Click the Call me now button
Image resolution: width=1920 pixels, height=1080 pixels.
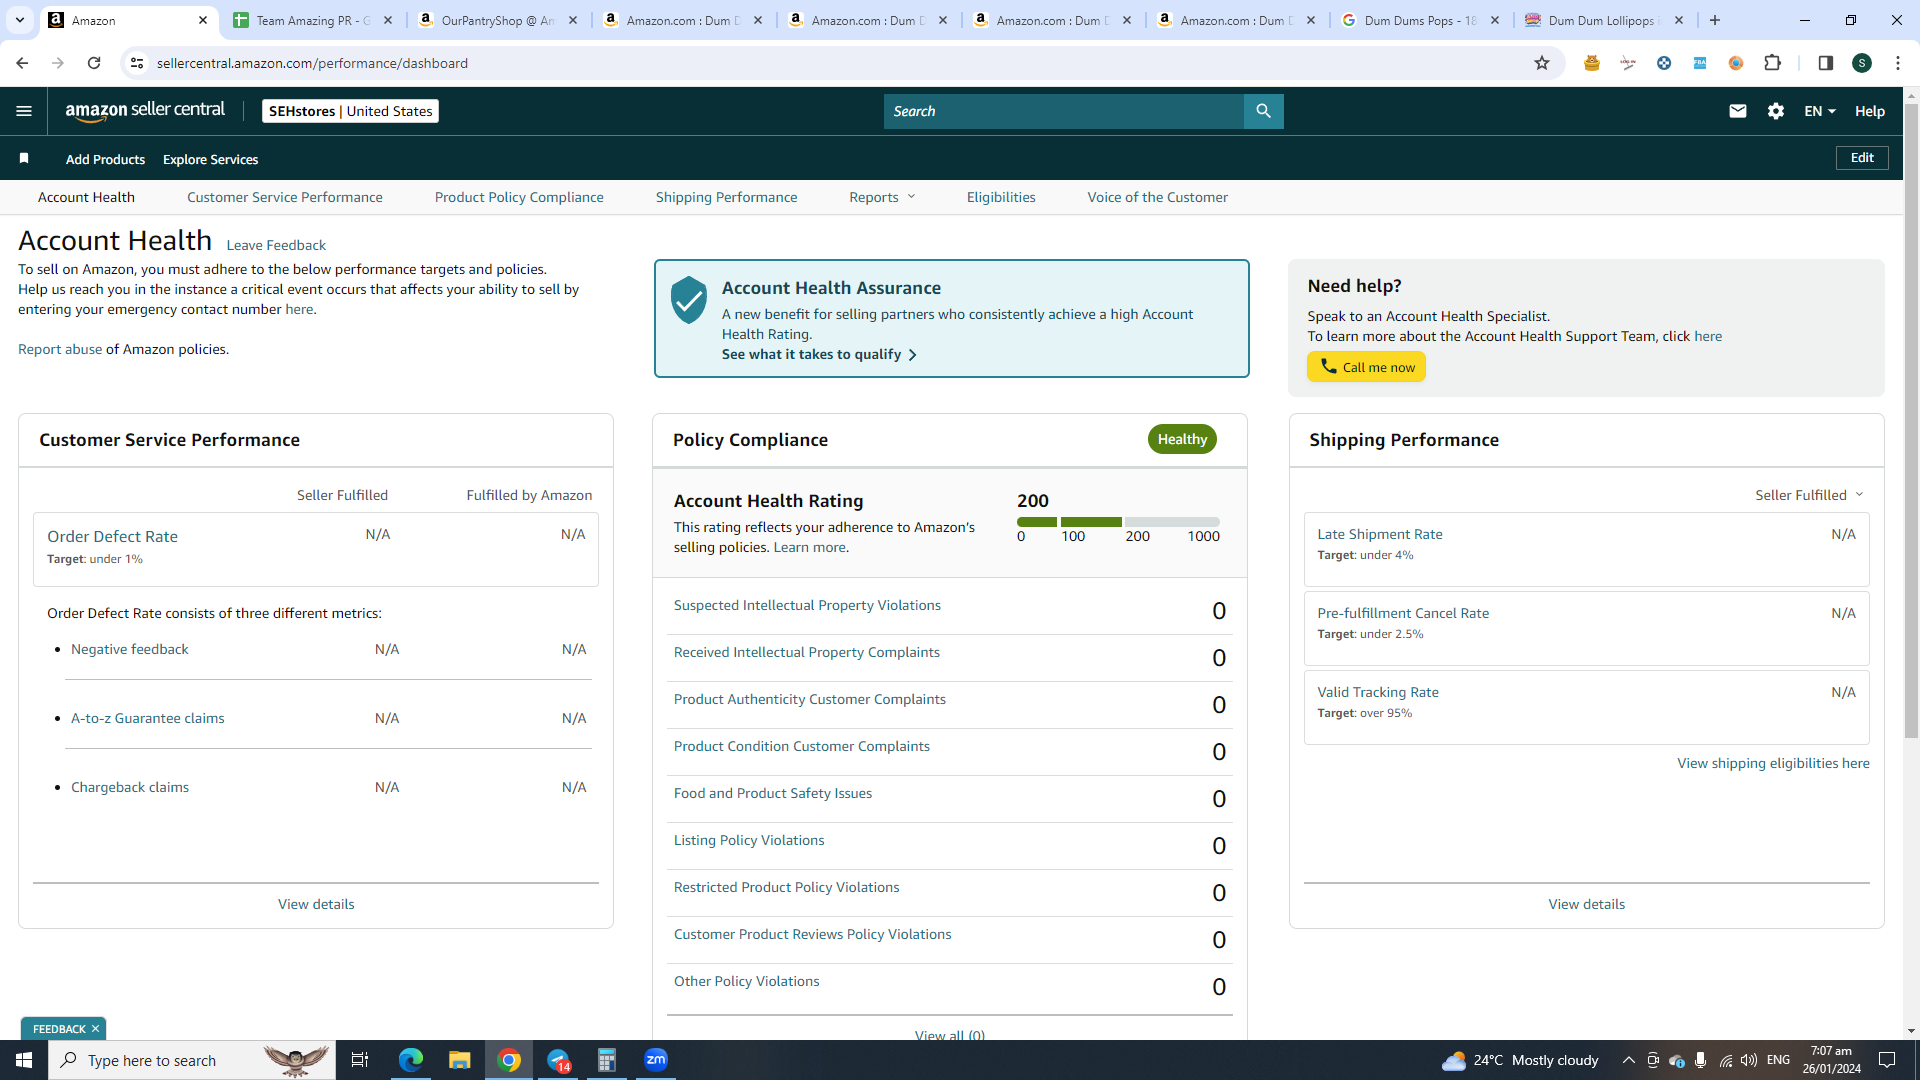point(1366,367)
